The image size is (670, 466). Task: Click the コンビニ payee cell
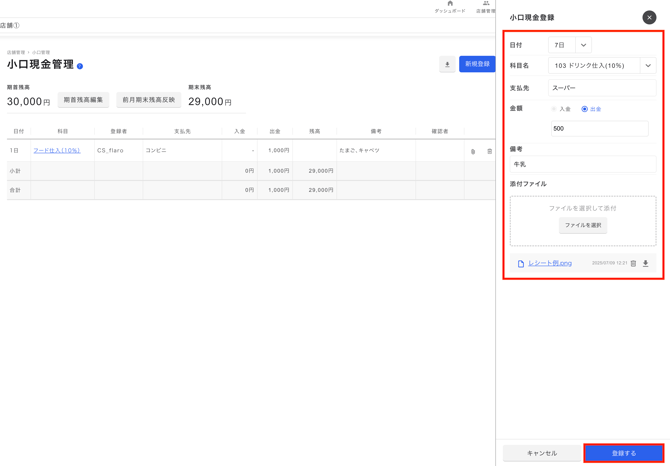coord(156,151)
